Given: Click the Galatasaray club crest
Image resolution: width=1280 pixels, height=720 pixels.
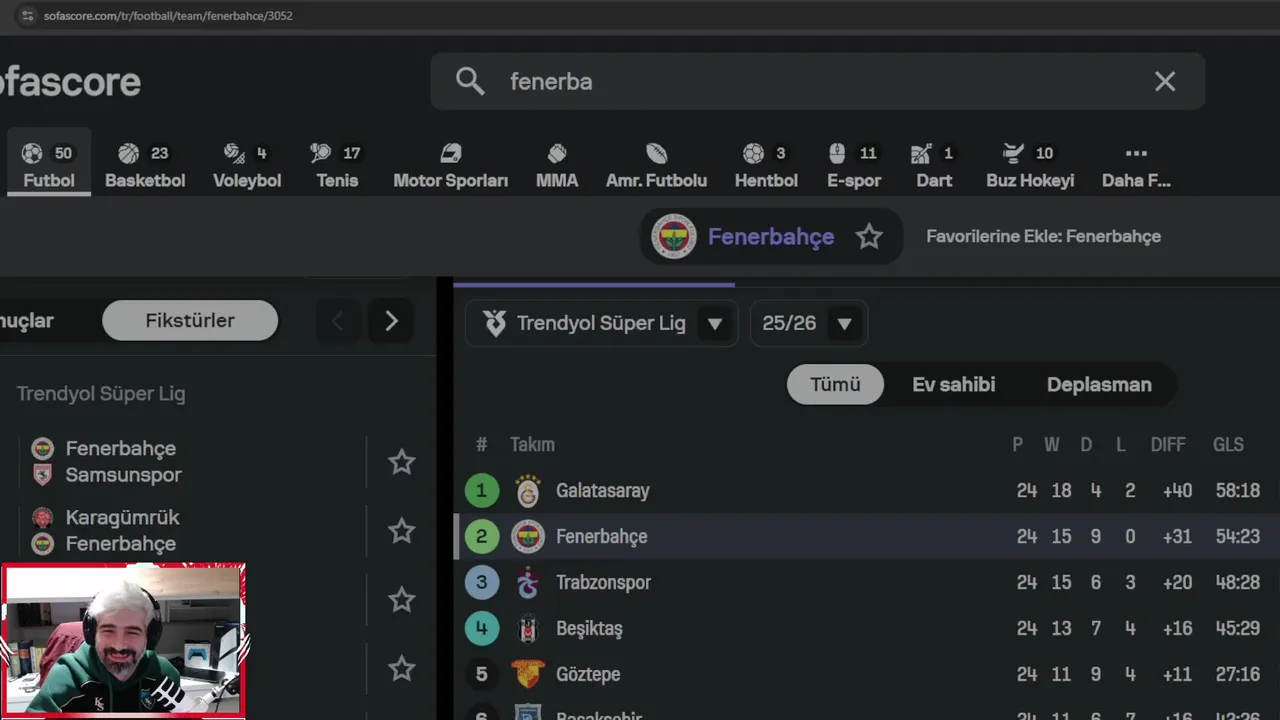Looking at the screenshot, I should (528, 491).
